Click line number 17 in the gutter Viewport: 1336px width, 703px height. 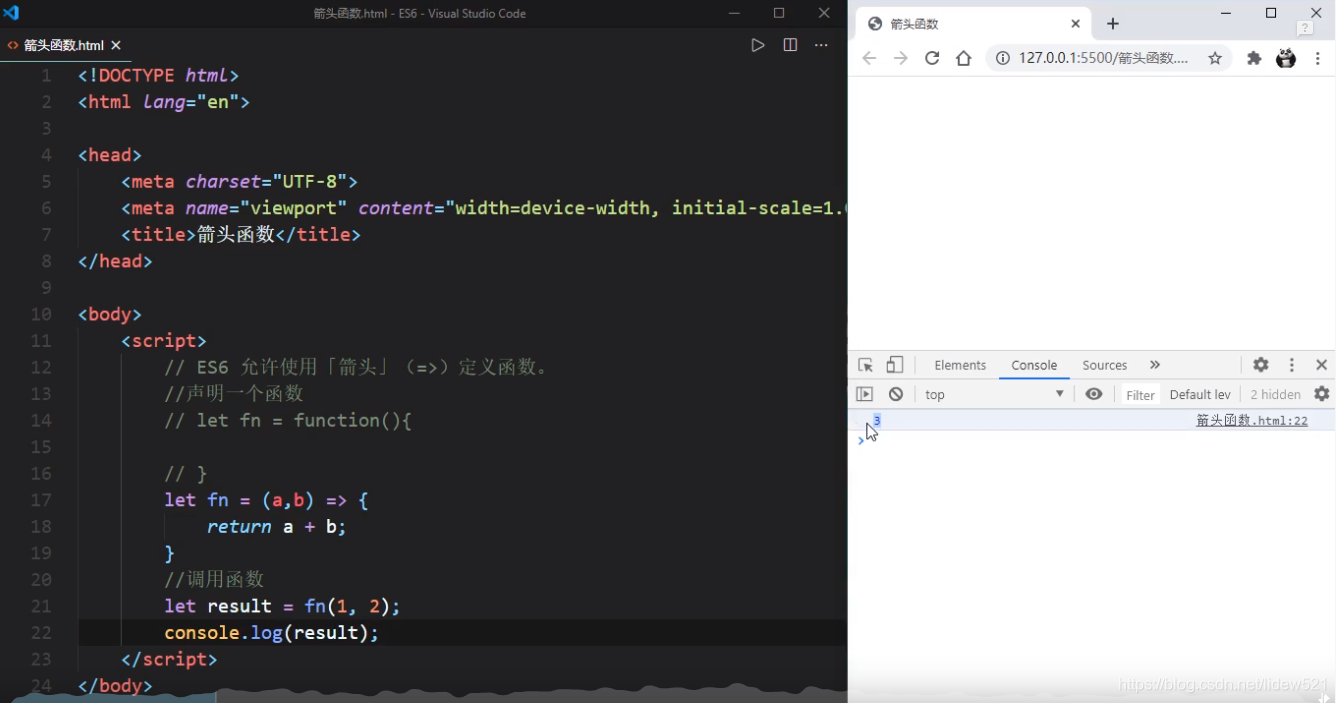click(41, 500)
